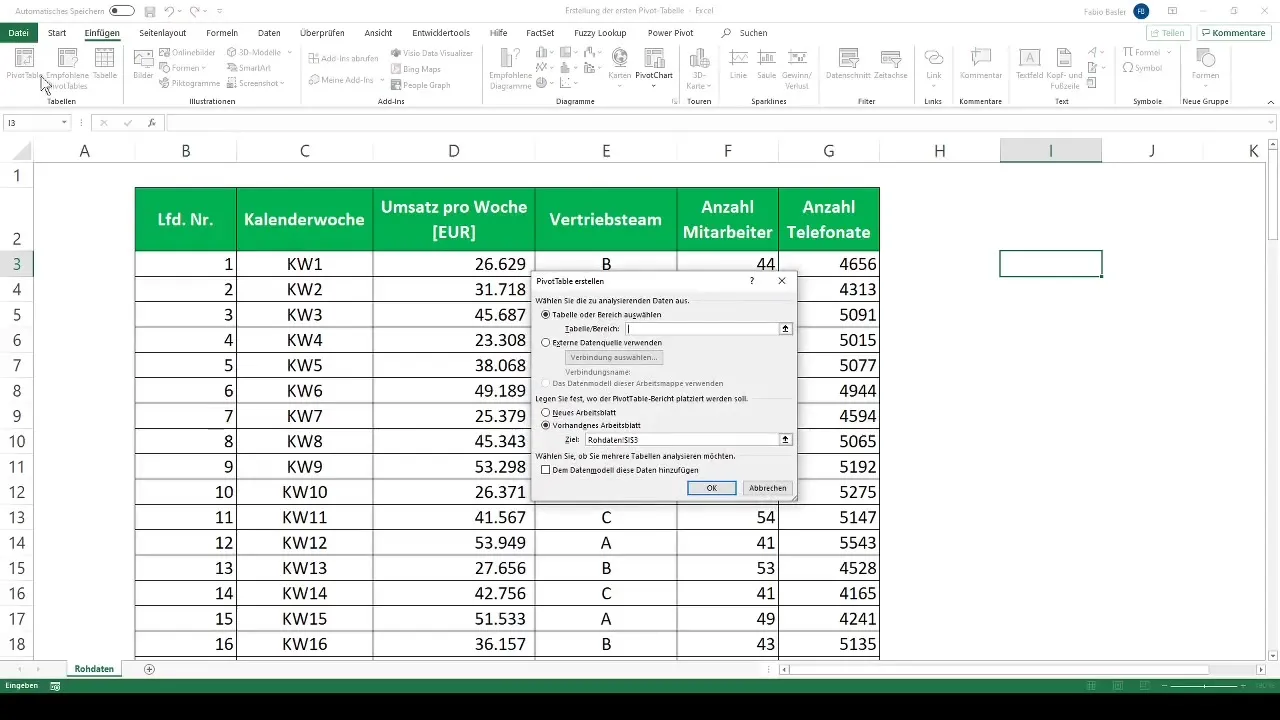Screen dimensions: 1280x720
Task: Click the zoom slider in status bar
Action: pyautogui.click(x=1205, y=686)
